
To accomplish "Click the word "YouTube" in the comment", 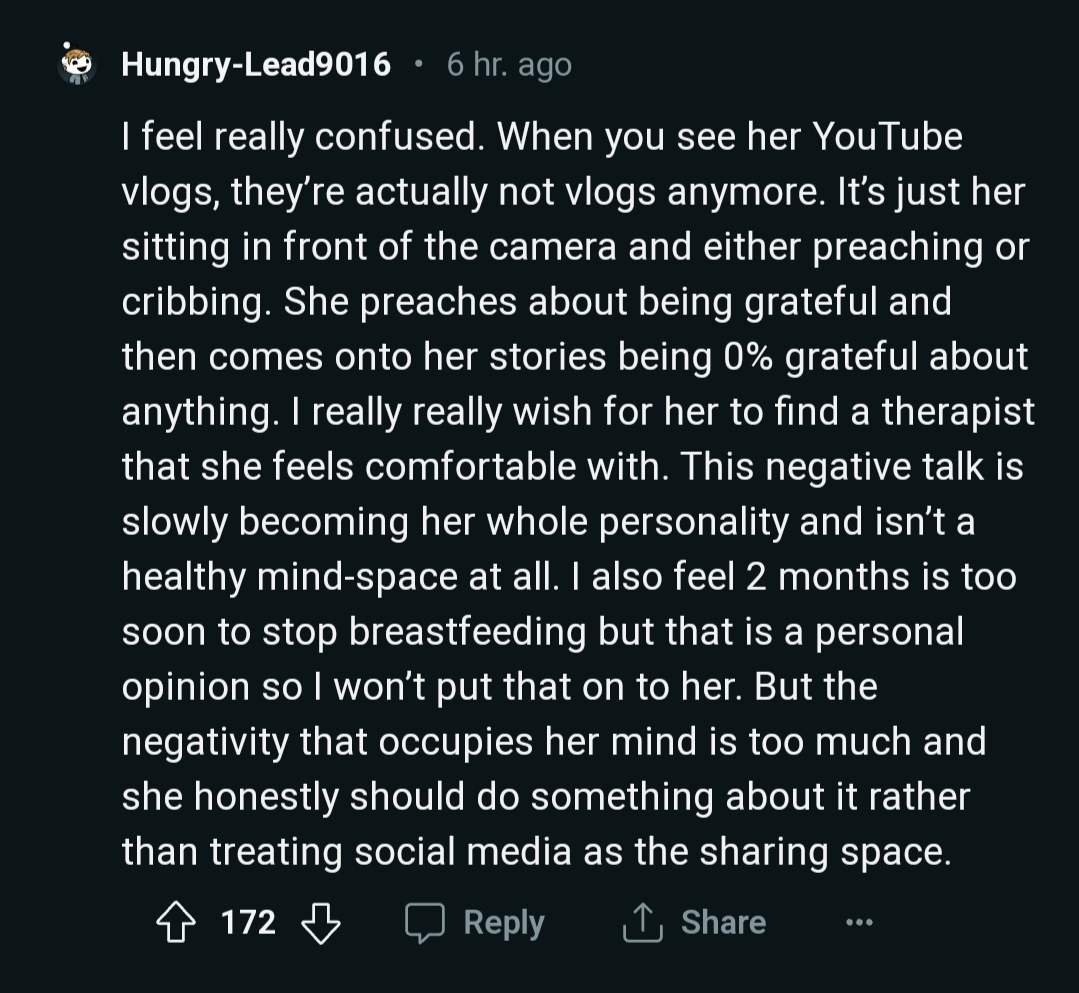I will pos(887,136).
